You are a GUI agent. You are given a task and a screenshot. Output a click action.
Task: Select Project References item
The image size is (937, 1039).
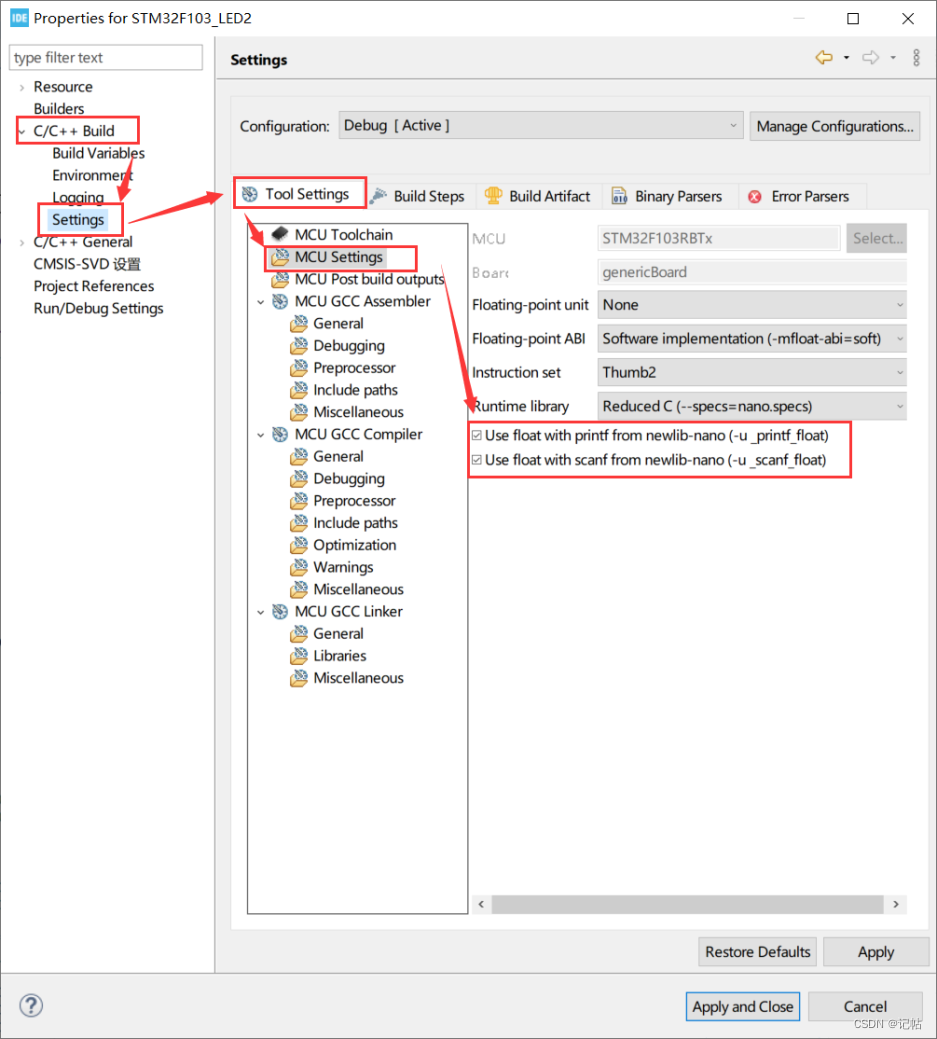click(x=93, y=286)
